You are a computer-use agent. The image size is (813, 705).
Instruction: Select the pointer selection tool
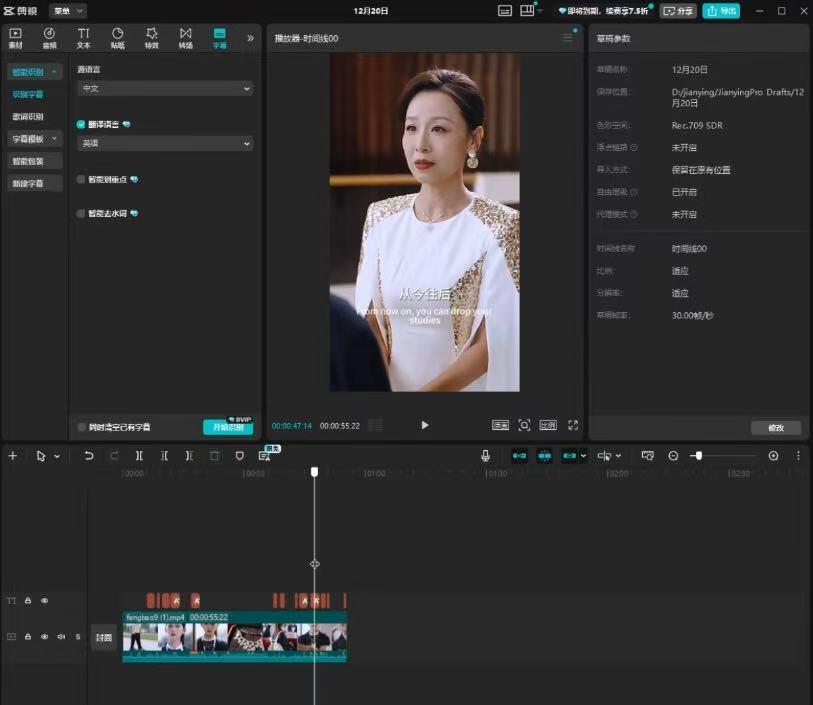click(40, 456)
